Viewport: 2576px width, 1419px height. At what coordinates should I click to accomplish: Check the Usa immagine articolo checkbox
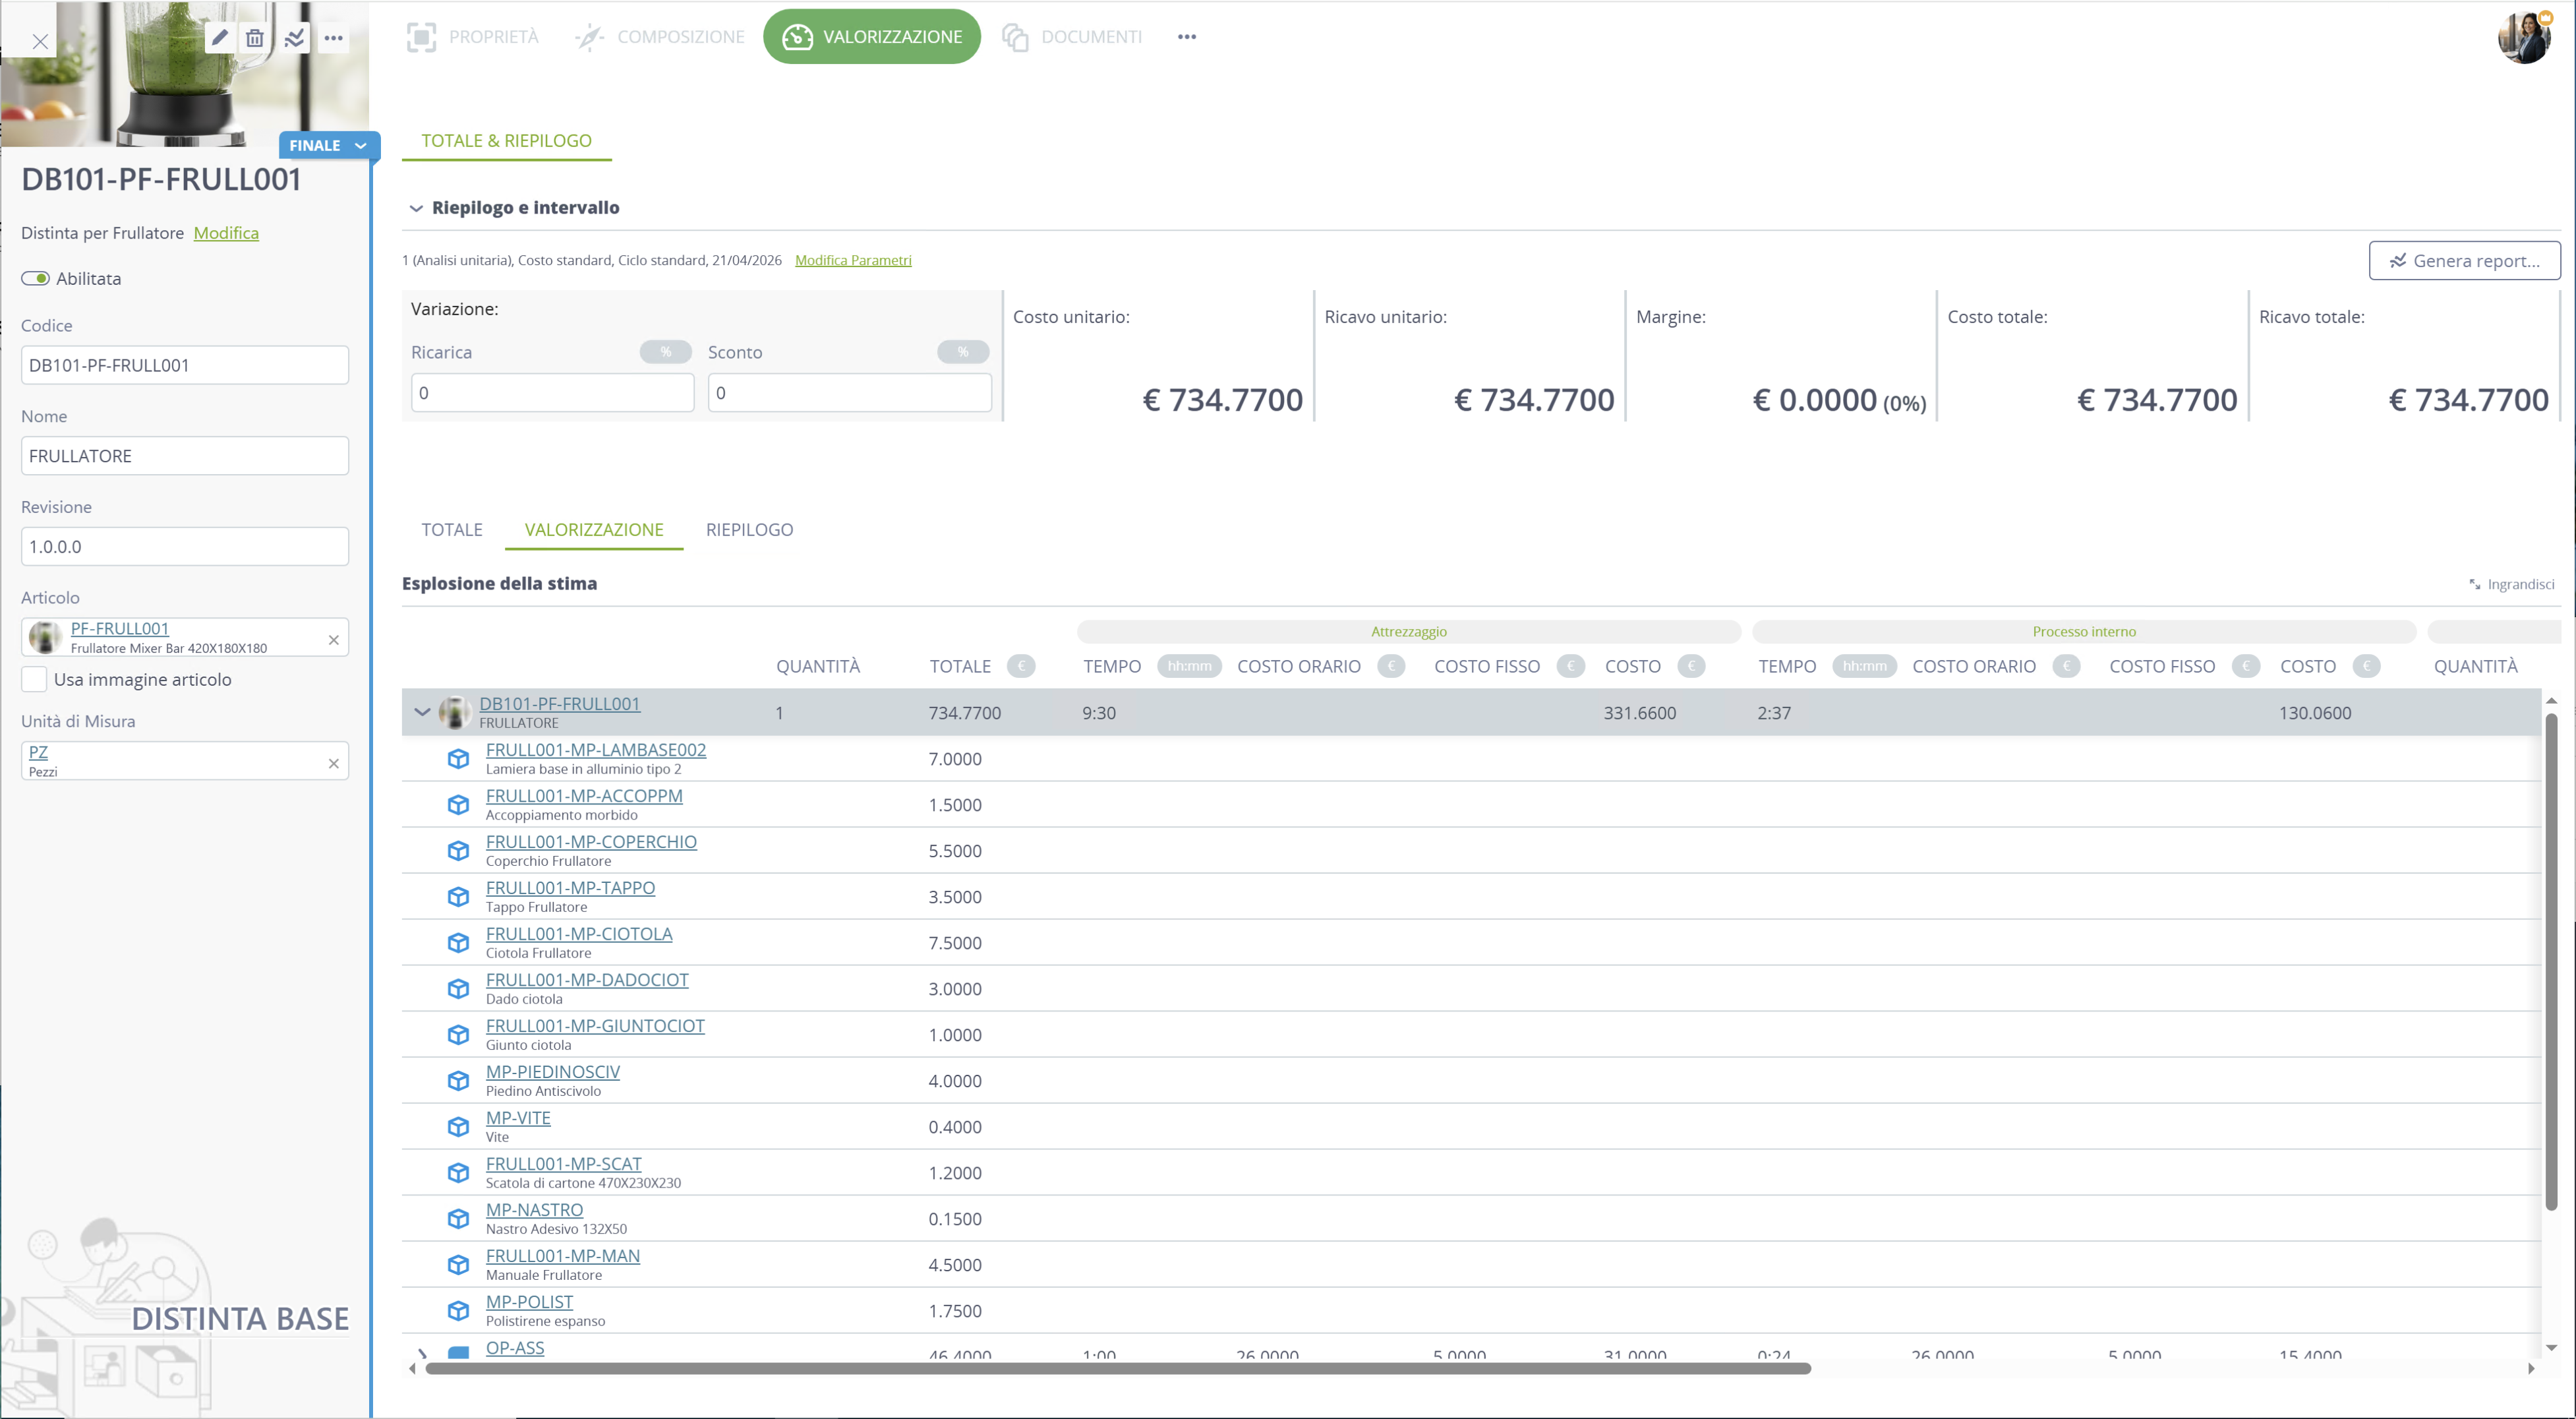pyautogui.click(x=34, y=679)
